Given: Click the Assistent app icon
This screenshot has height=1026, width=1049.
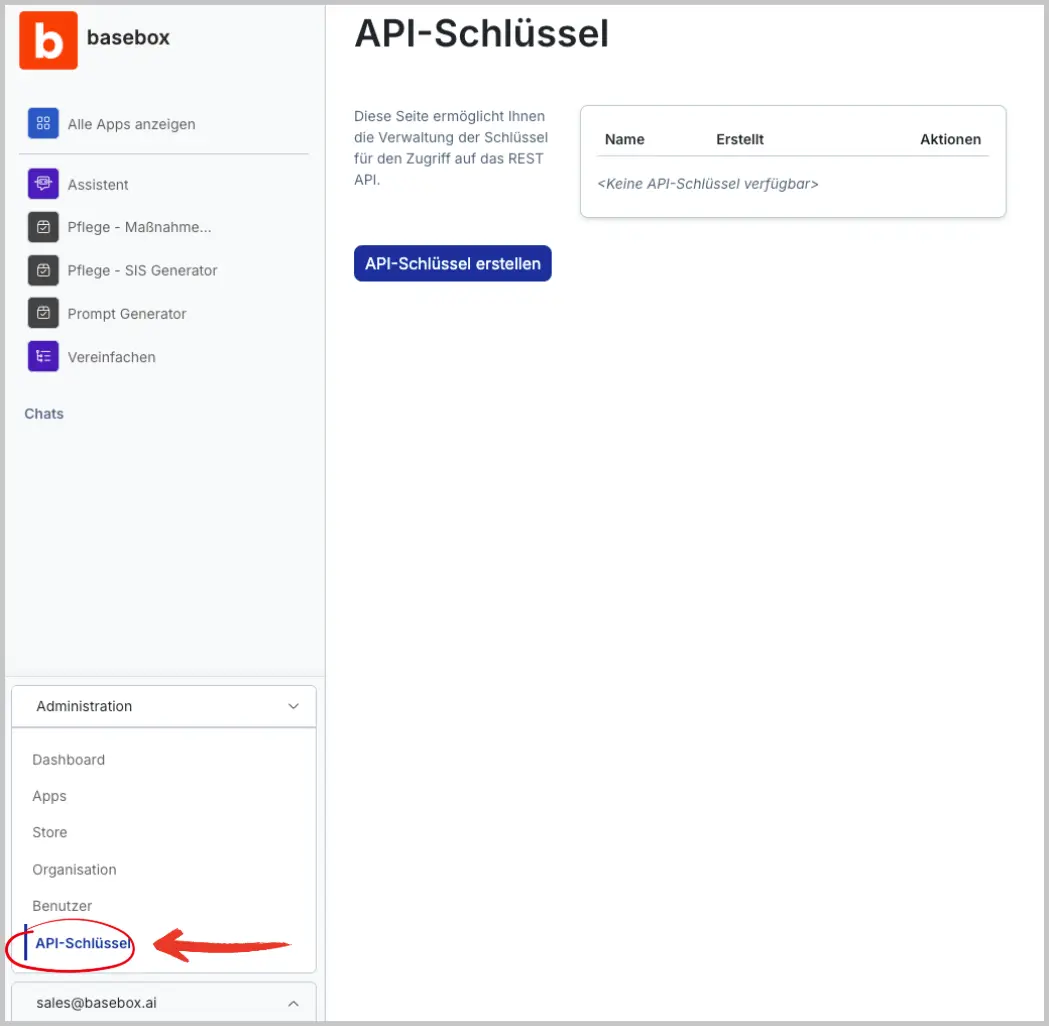Looking at the screenshot, I should 43,184.
